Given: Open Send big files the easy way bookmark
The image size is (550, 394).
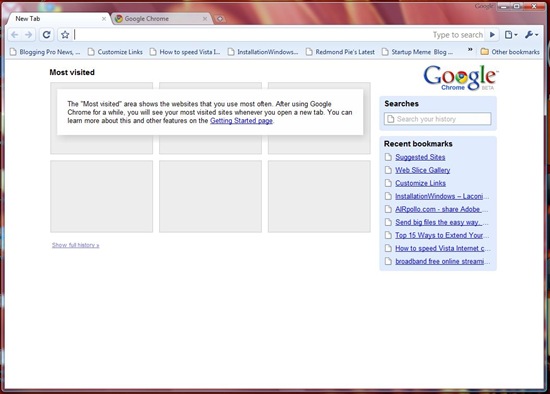Looking at the screenshot, I should coord(442,222).
